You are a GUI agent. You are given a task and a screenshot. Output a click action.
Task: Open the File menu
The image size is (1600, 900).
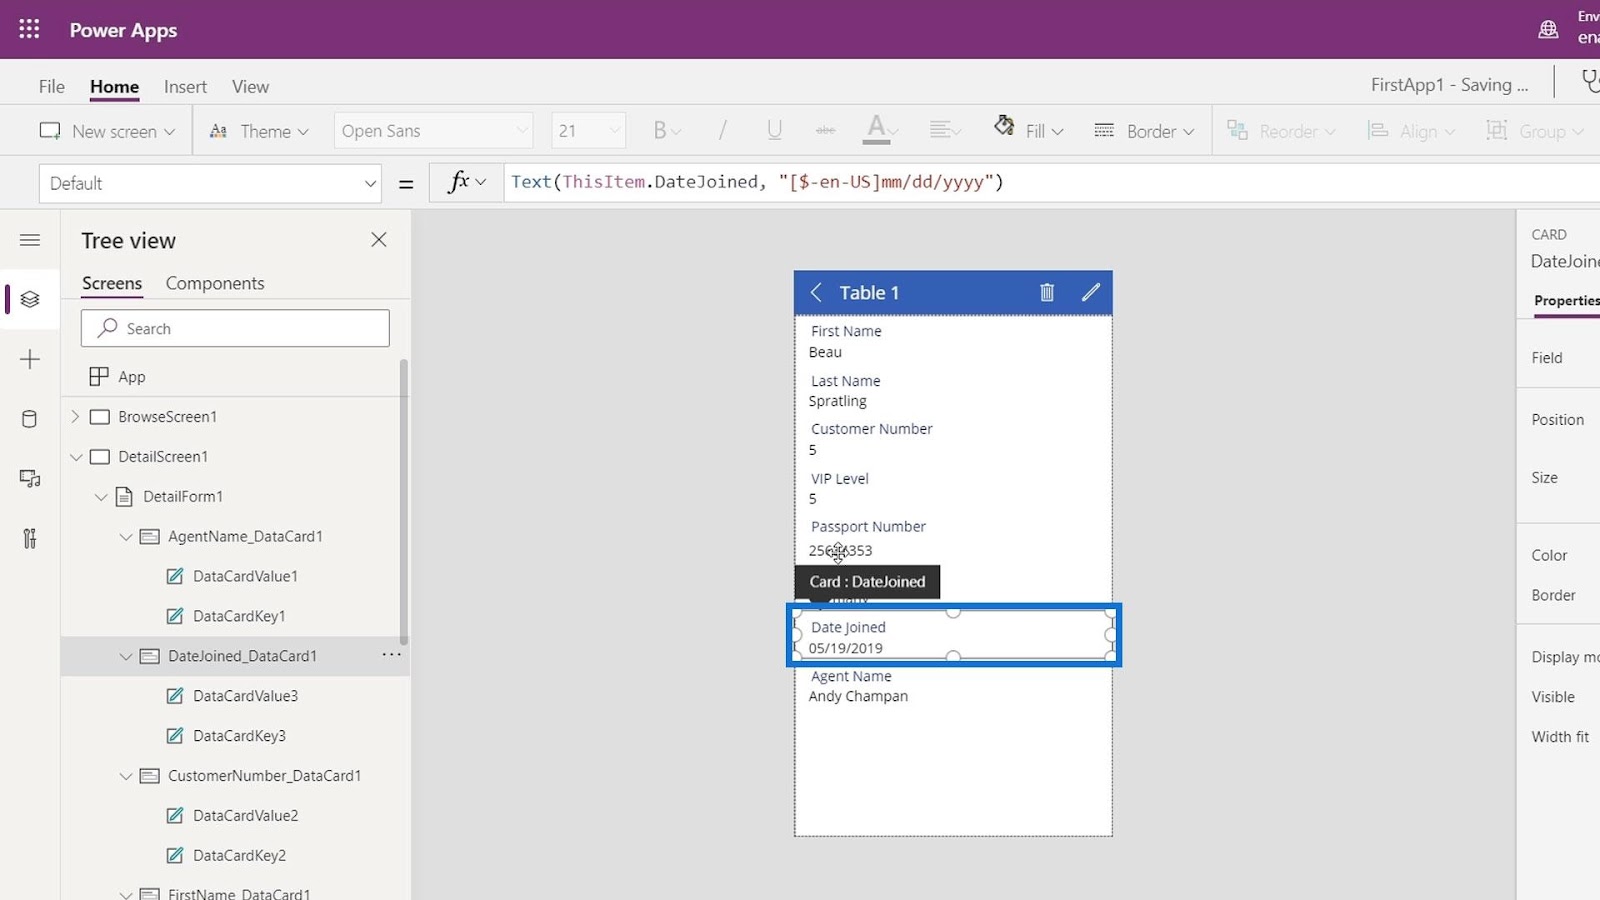51,87
